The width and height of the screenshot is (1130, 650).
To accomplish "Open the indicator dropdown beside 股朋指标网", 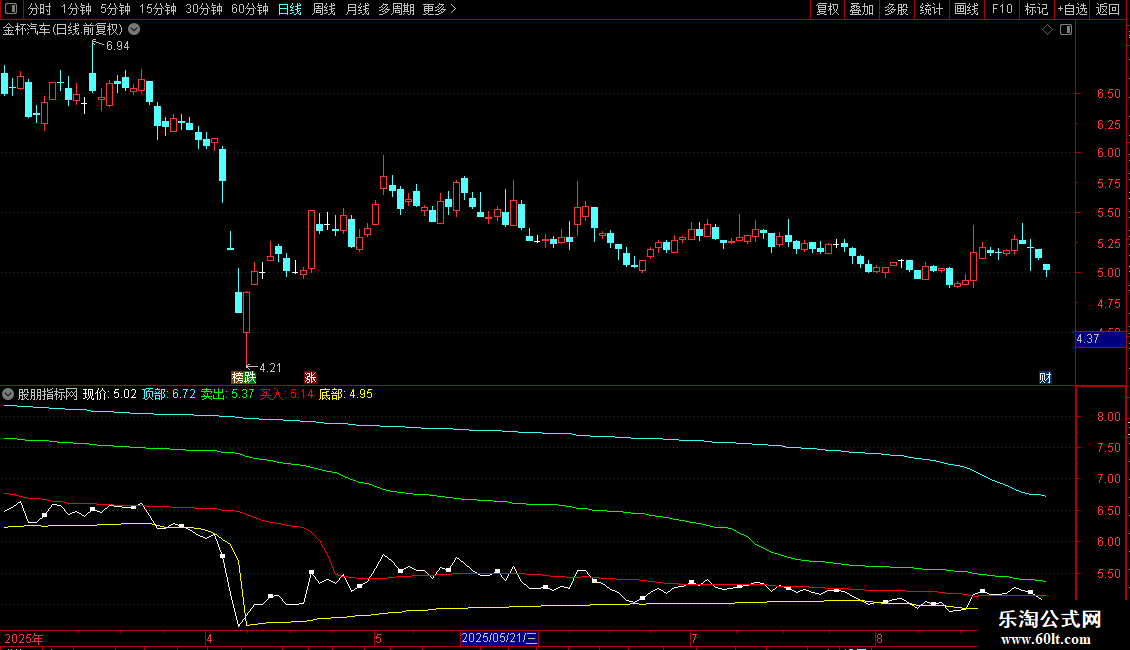I will click(8, 394).
